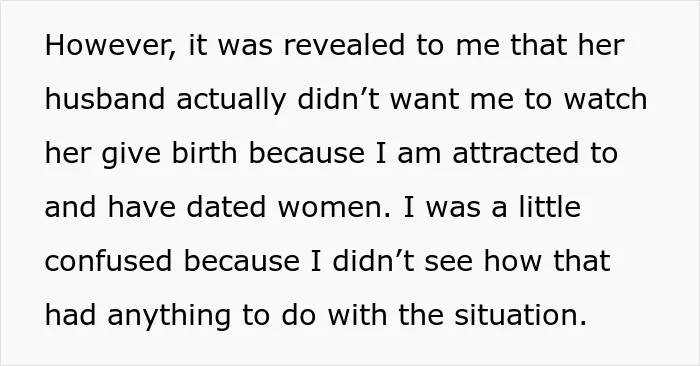This screenshot has height=366, width=700.
Task: Click the word "confused"
Action: [108, 261]
